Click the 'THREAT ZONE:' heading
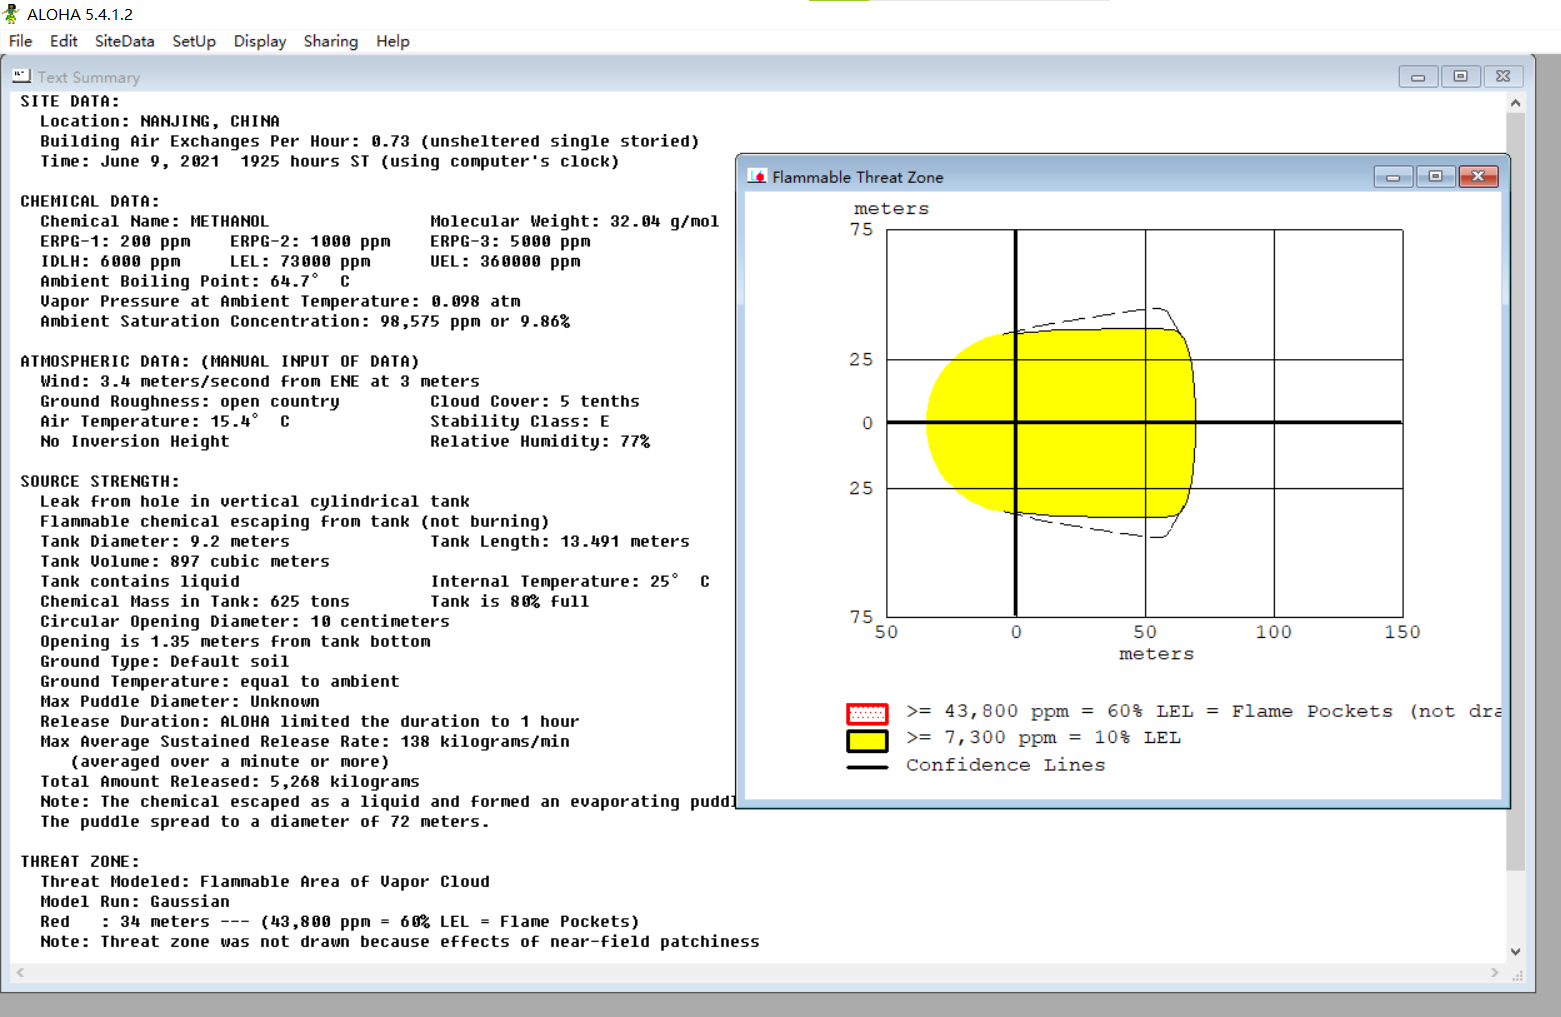1561x1017 pixels. (x=80, y=861)
